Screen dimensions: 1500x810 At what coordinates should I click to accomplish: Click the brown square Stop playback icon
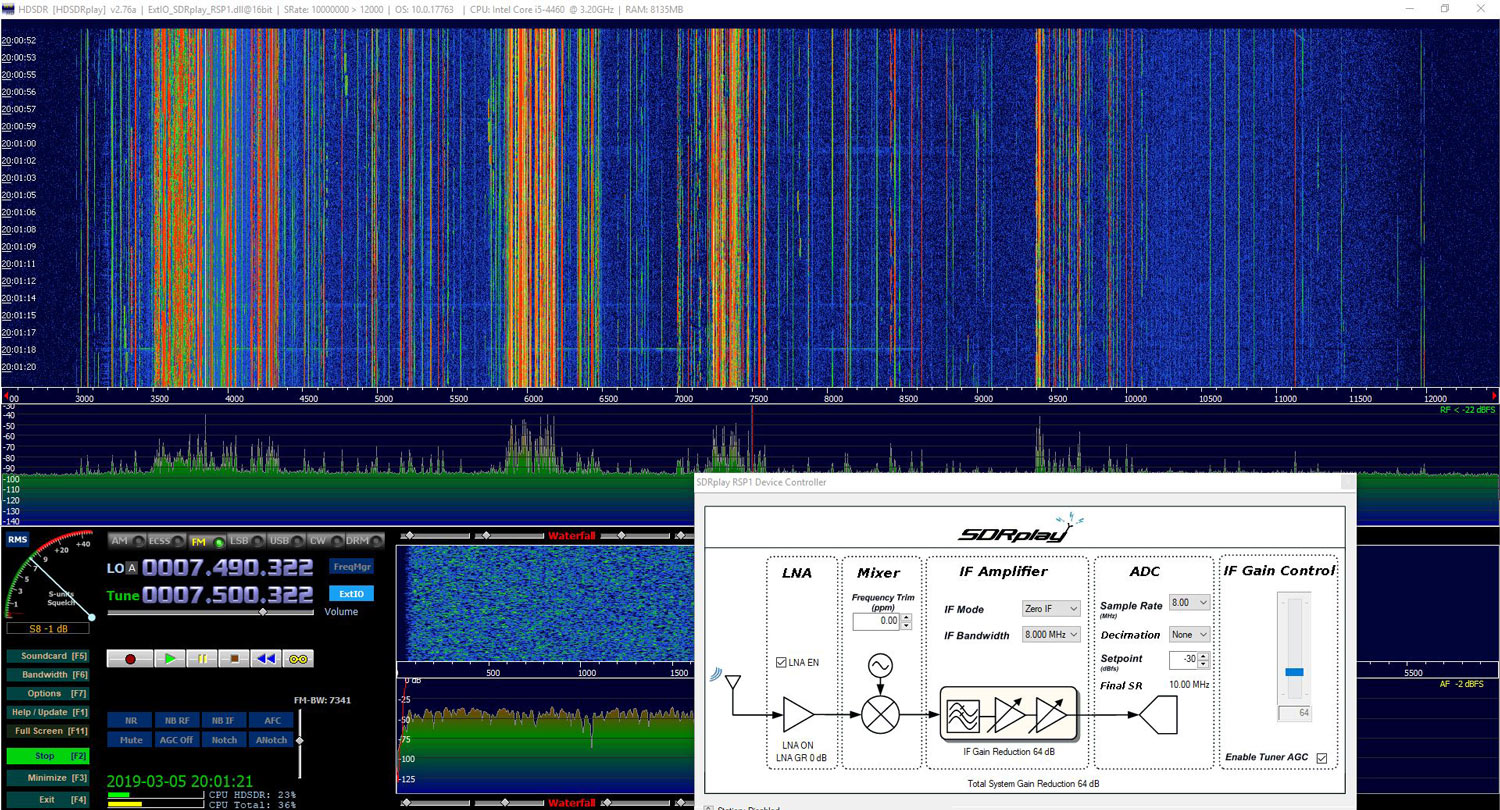tap(233, 659)
